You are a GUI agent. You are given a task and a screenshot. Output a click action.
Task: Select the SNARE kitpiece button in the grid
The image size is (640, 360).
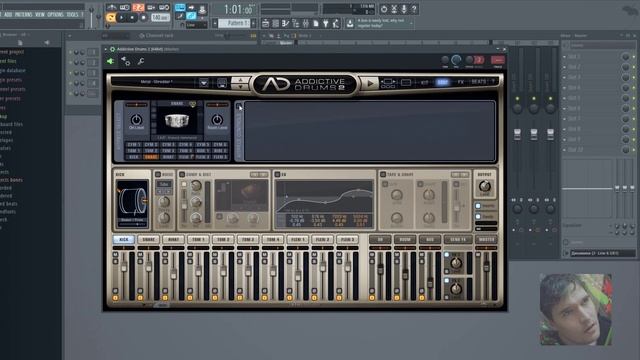(x=151, y=157)
